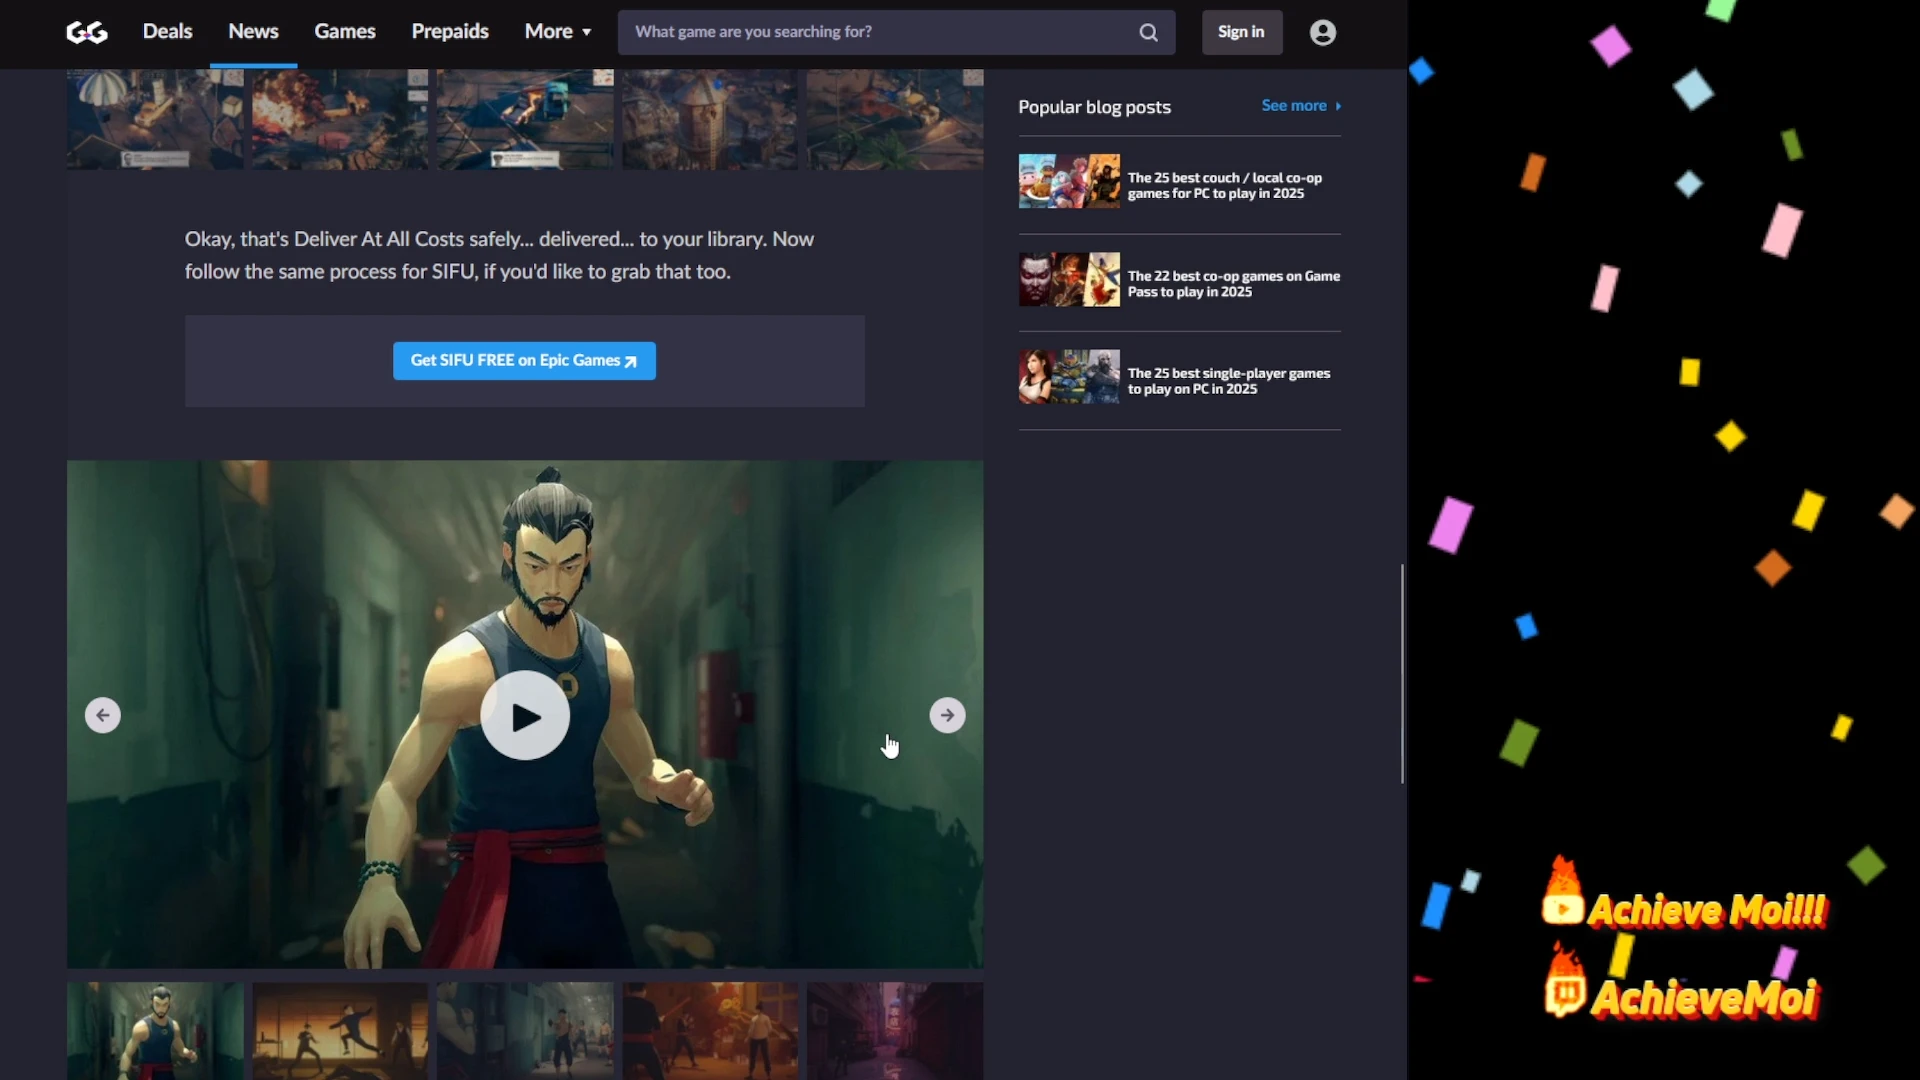Click the Sign in button
This screenshot has height=1080, width=1920.
[1241, 32]
